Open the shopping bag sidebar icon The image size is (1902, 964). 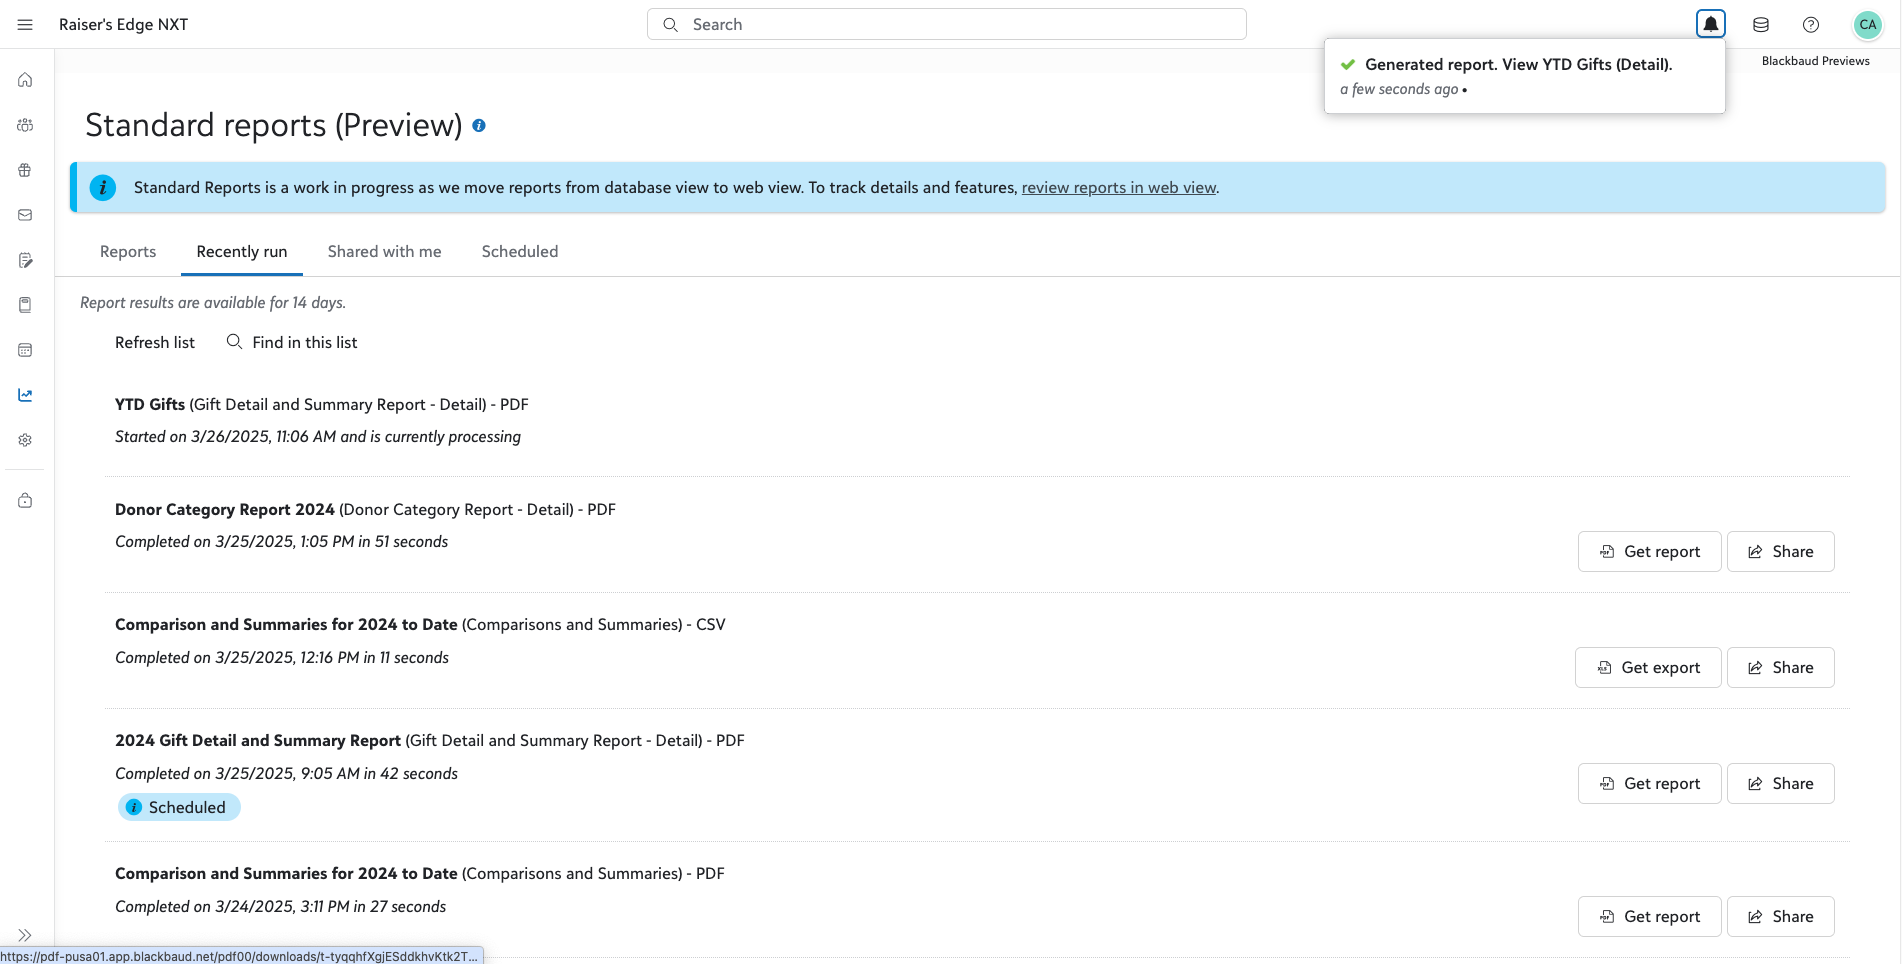tap(25, 500)
